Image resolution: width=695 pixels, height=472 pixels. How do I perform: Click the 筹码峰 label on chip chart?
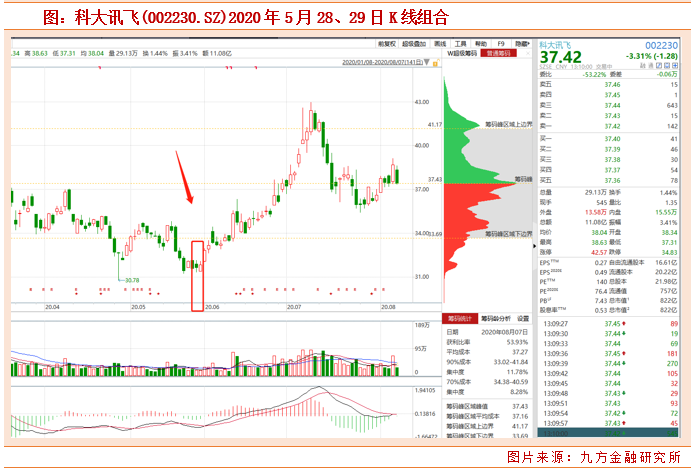(523, 179)
